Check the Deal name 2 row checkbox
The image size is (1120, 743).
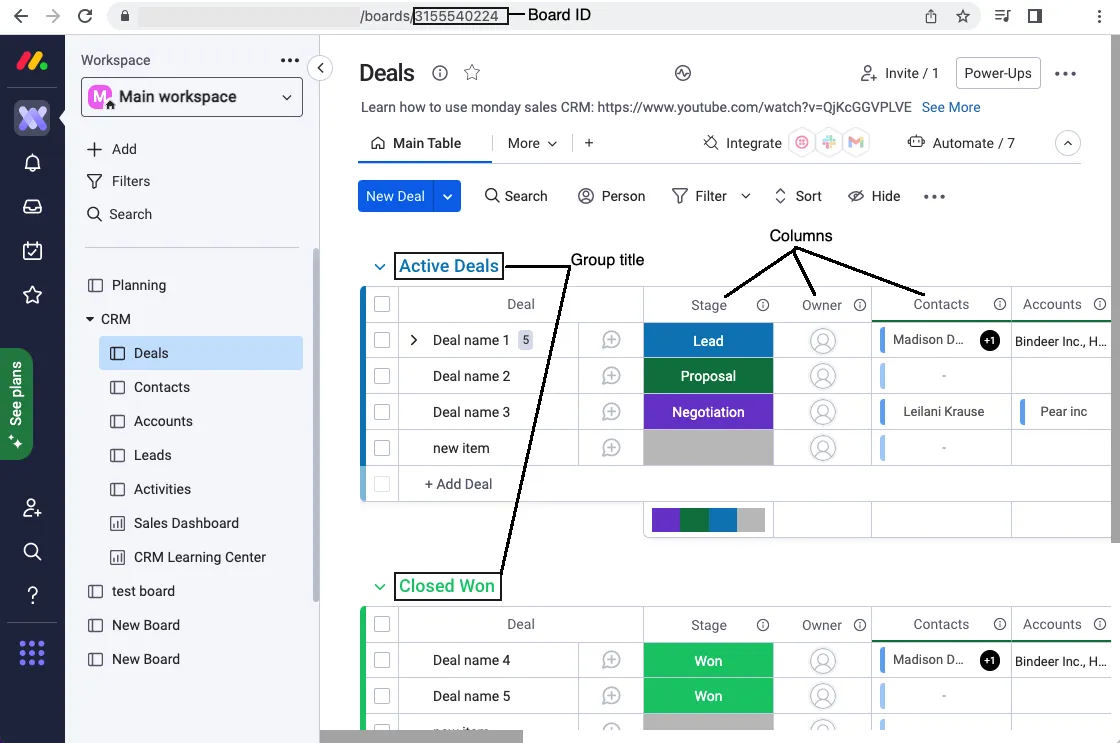(x=382, y=376)
